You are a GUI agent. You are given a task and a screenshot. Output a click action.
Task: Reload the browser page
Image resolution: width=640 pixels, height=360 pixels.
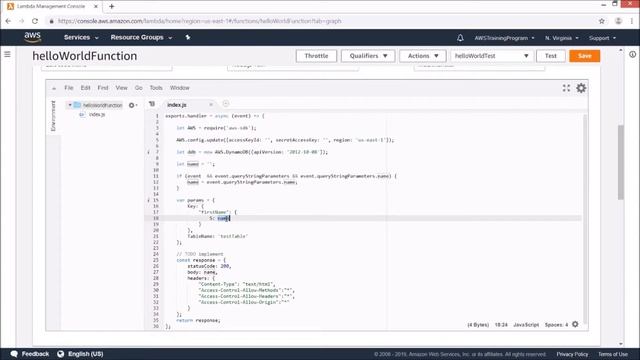[x=35, y=21]
